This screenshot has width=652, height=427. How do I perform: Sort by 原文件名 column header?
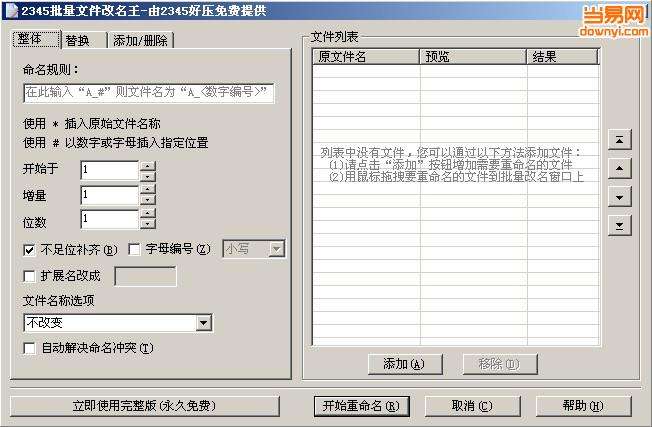pyautogui.click(x=366, y=57)
